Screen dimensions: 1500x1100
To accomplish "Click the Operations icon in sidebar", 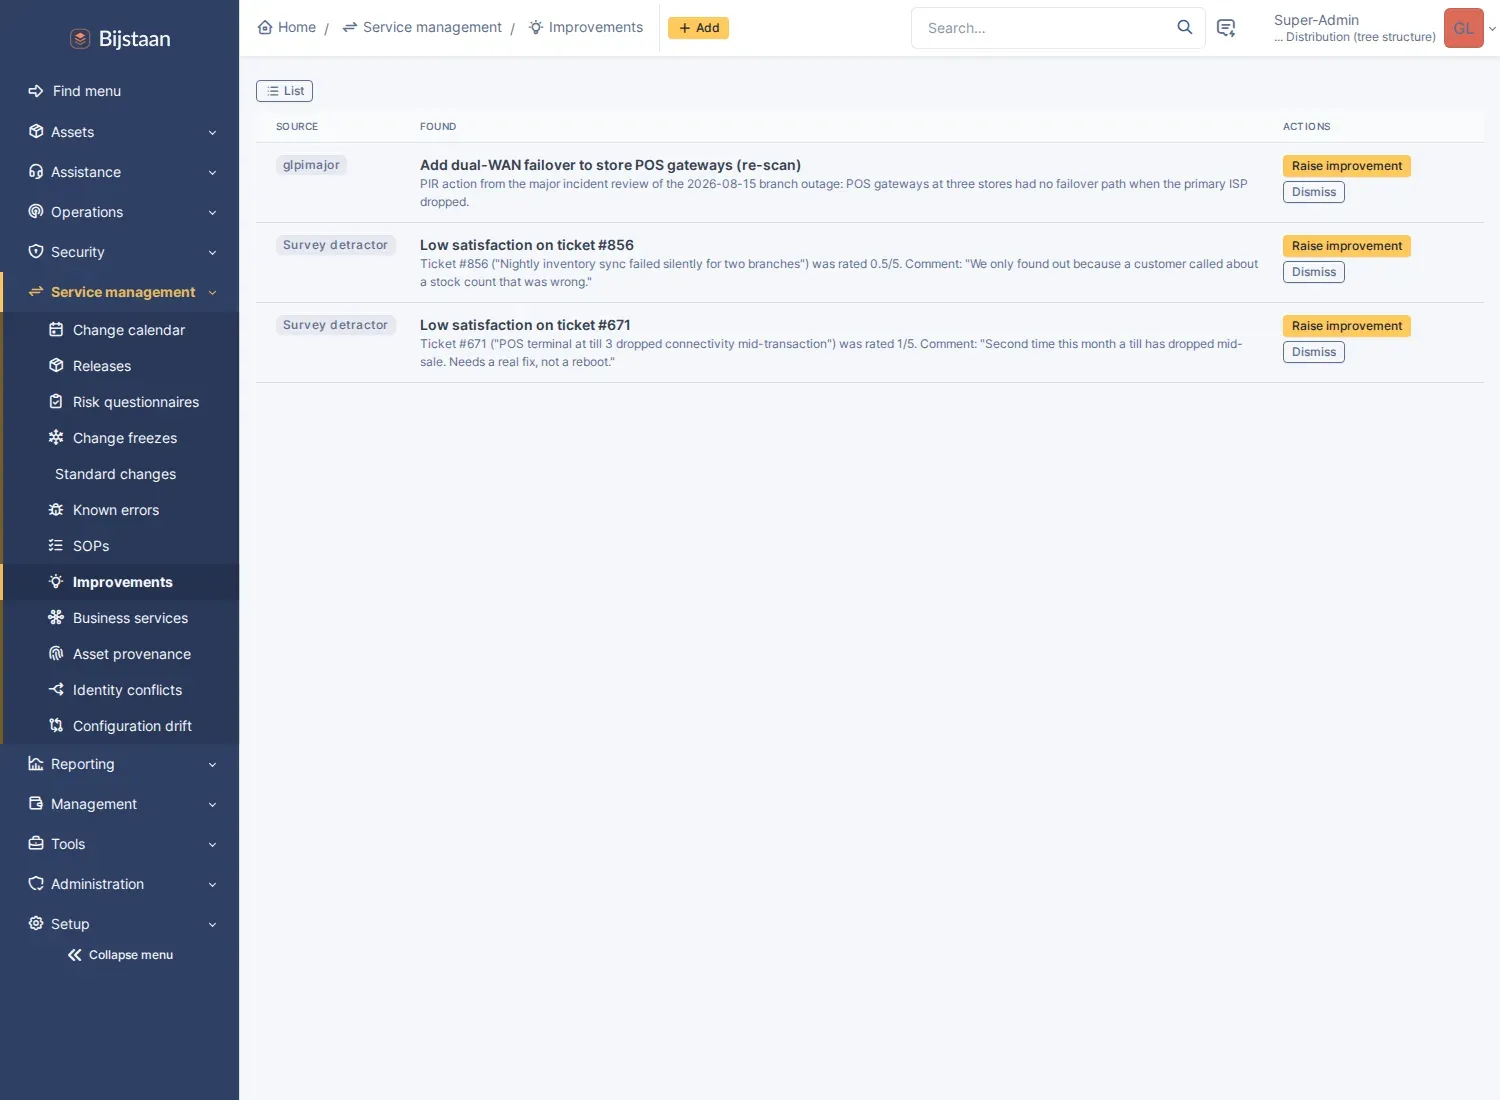I will click(x=36, y=211).
